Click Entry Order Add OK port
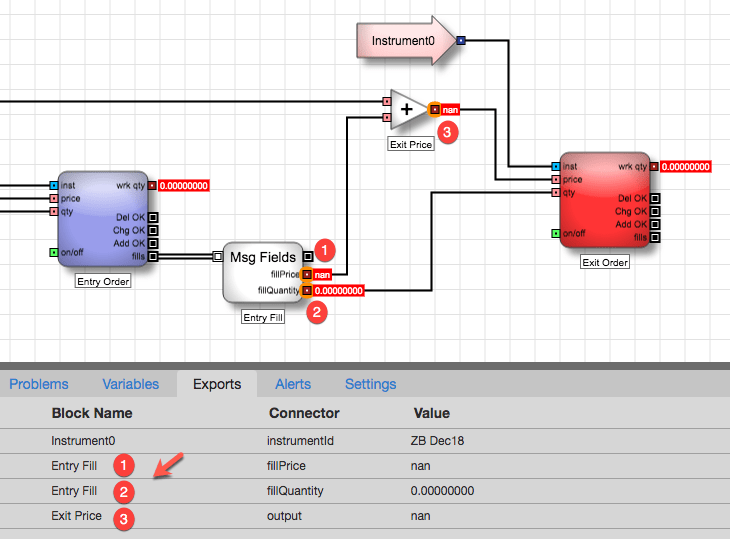This screenshot has width=730, height=543. [x=153, y=243]
